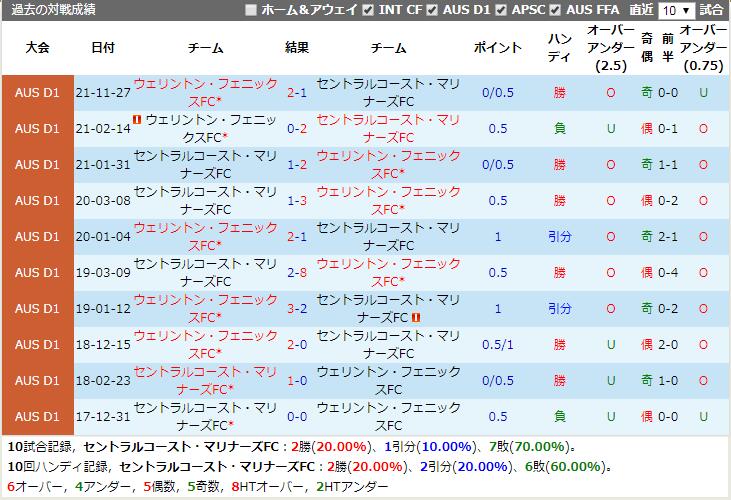731x500 pixels.
Task: Open the 2-1 result on 21-11-27
Action: pyautogui.click(x=297, y=93)
